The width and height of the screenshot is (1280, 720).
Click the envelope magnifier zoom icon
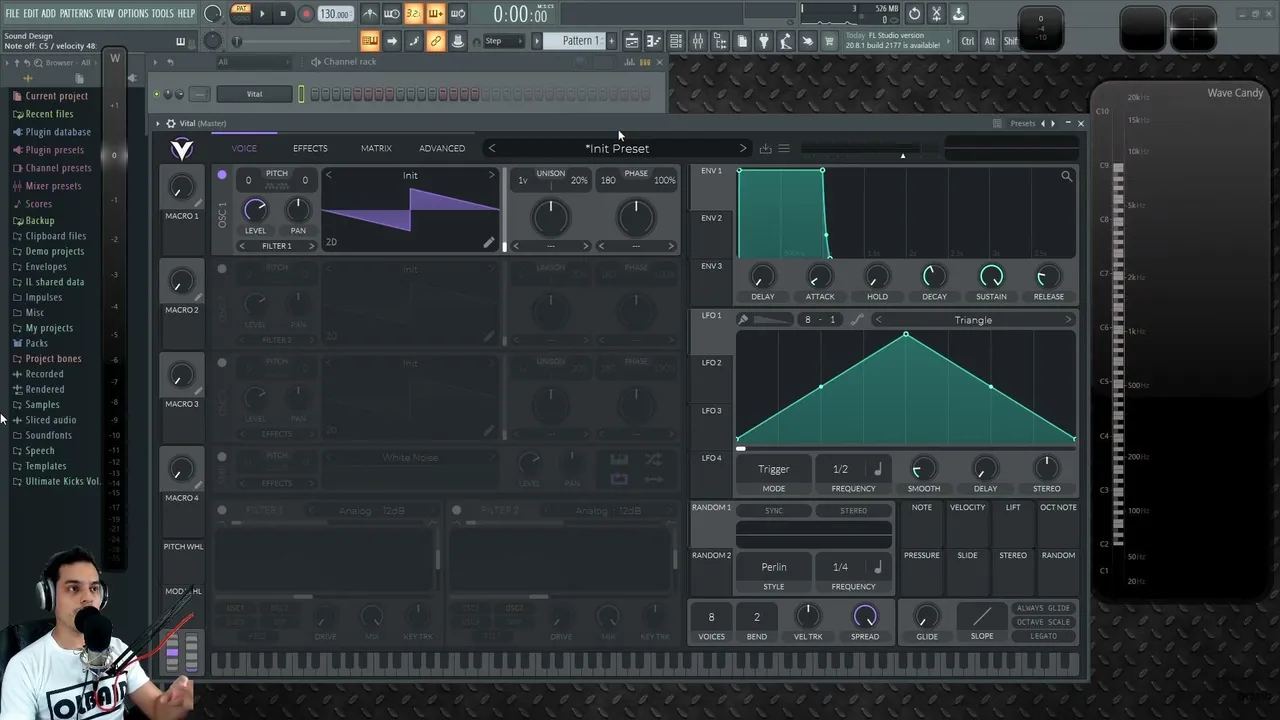click(1066, 177)
